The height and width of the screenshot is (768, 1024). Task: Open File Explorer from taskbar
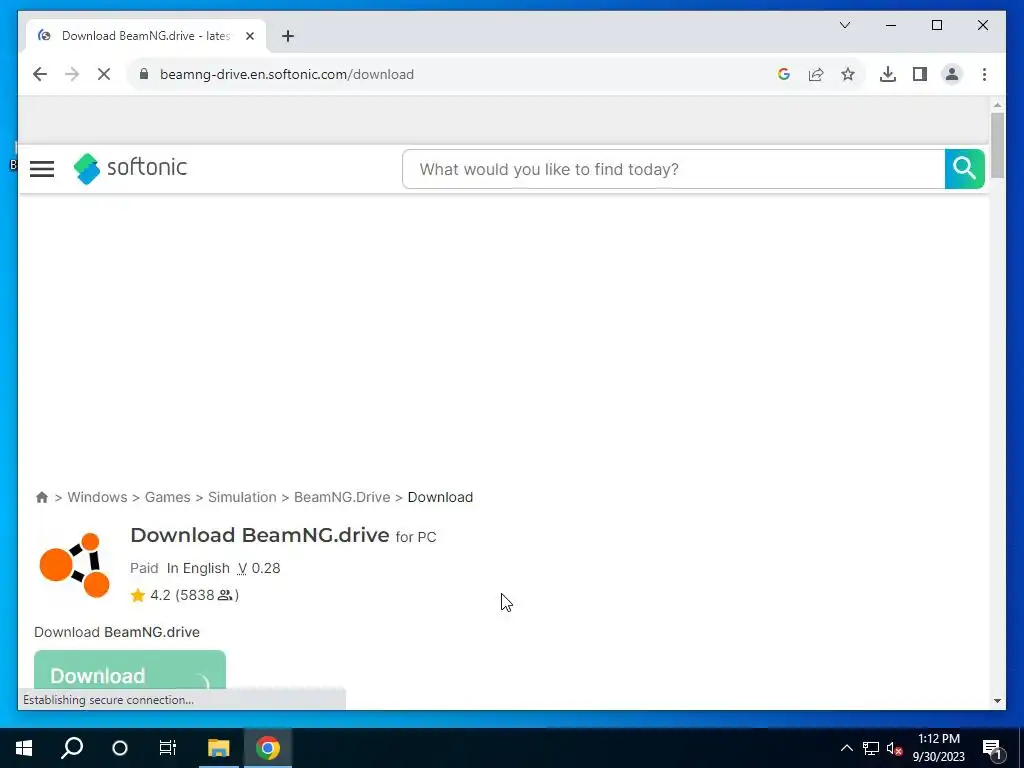coord(219,748)
